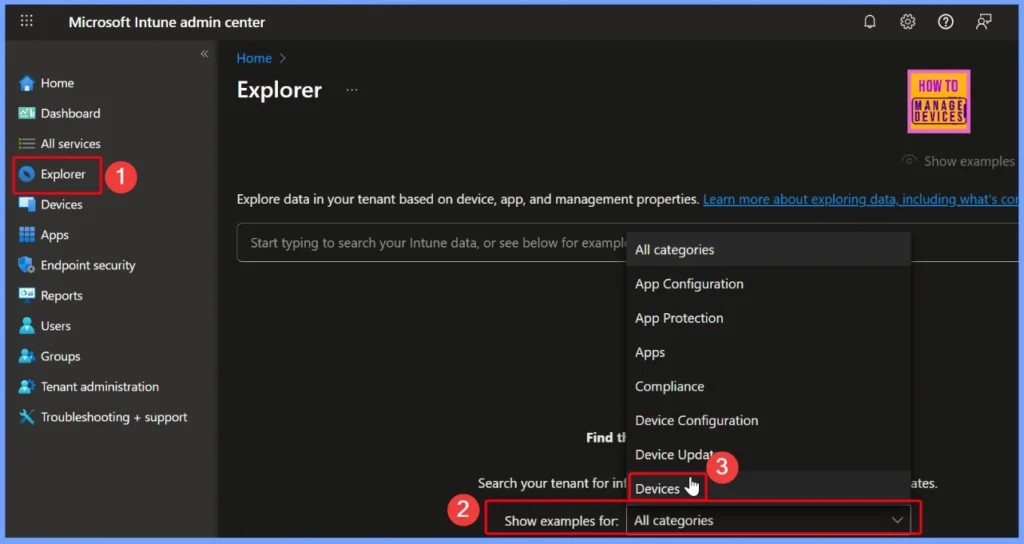The height and width of the screenshot is (544, 1024).
Task: Choose Device Updates from the dropdown list
Action: pos(769,455)
